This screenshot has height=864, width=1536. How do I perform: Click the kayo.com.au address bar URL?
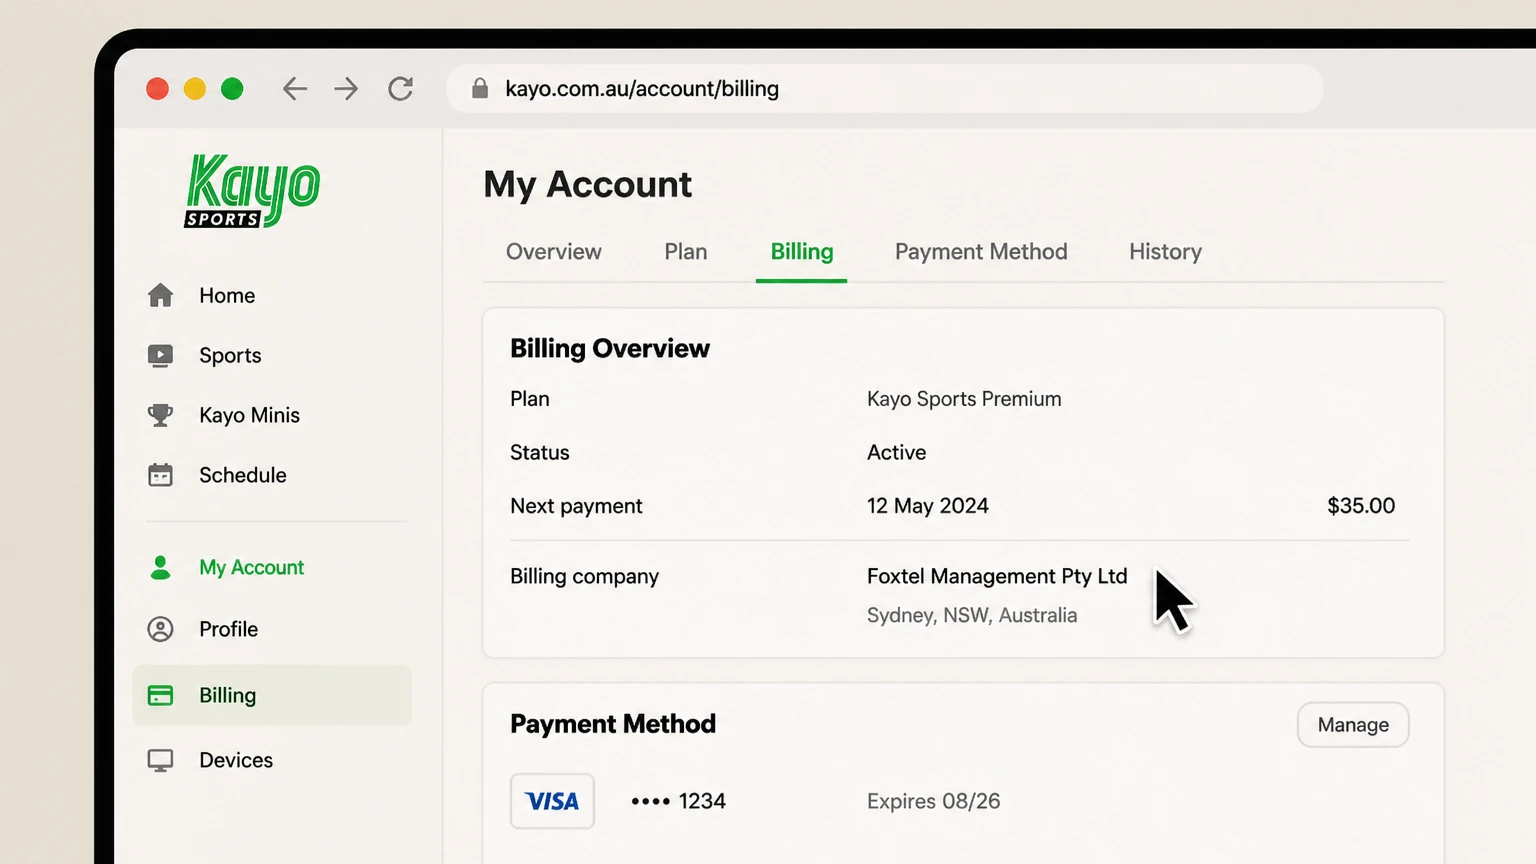pyautogui.click(x=642, y=89)
